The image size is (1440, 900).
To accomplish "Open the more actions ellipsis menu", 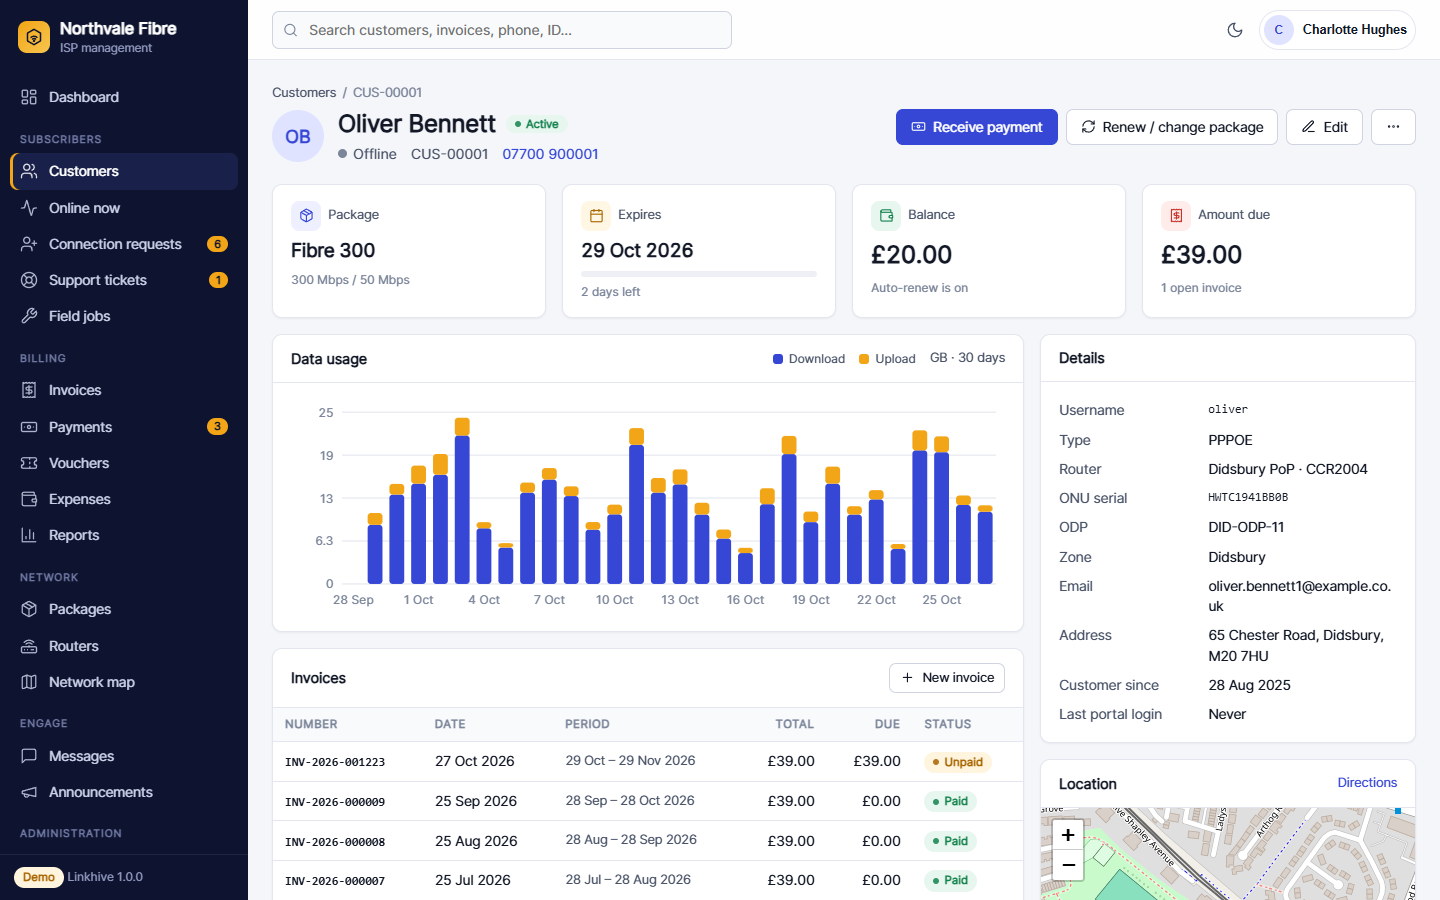I will (1393, 127).
